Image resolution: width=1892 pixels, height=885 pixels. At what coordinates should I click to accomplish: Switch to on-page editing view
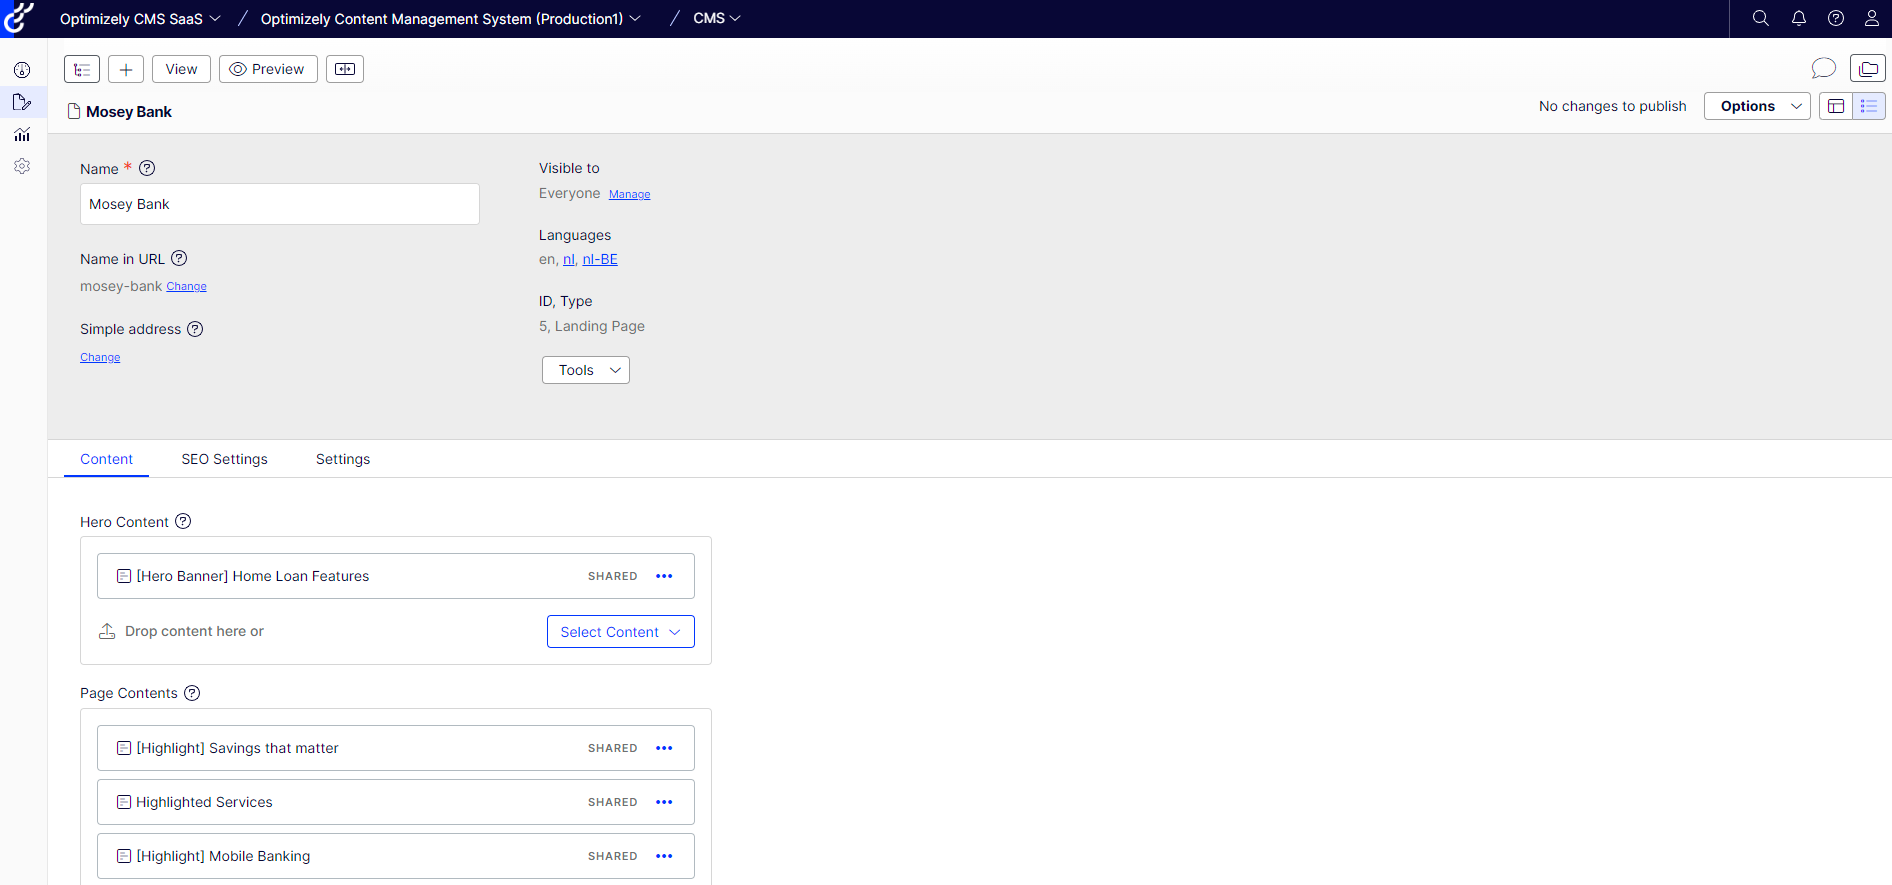[x=1836, y=106]
